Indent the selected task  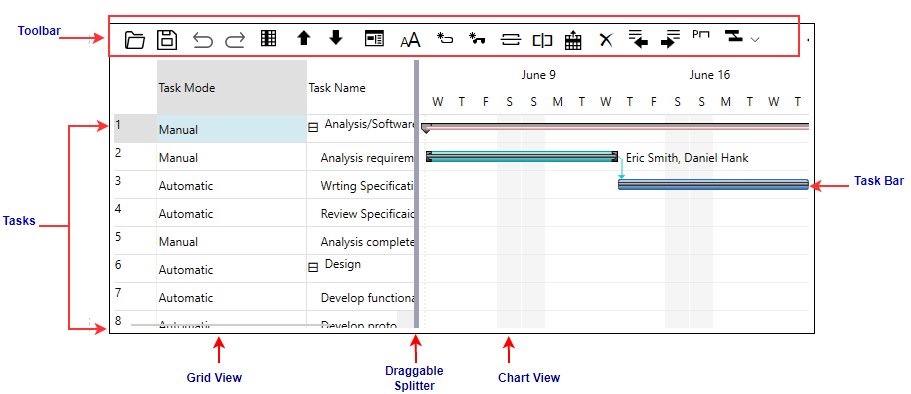coord(670,39)
